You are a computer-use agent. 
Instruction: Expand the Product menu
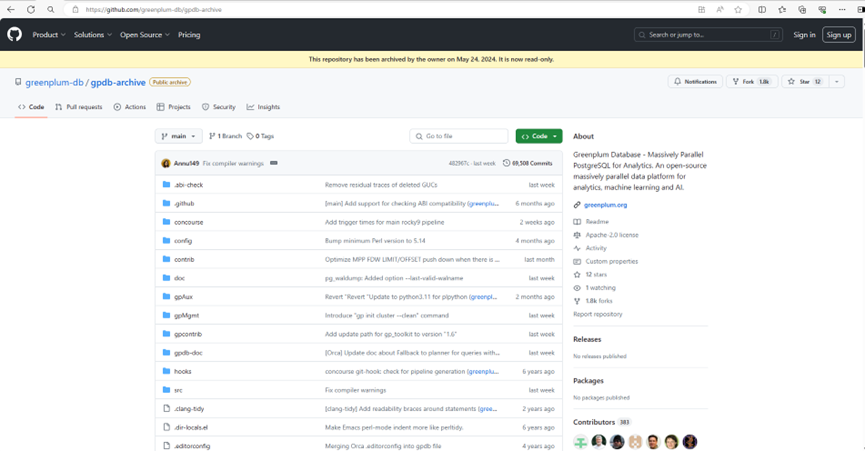click(49, 35)
